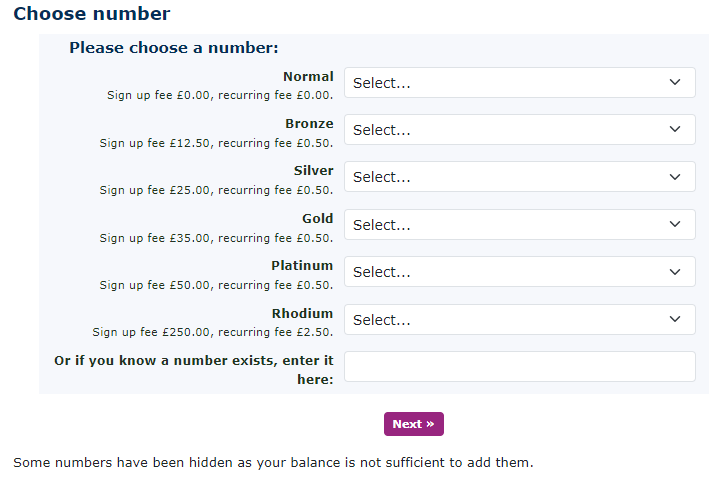
Task: Expand the Silver number select box
Action: (519, 177)
